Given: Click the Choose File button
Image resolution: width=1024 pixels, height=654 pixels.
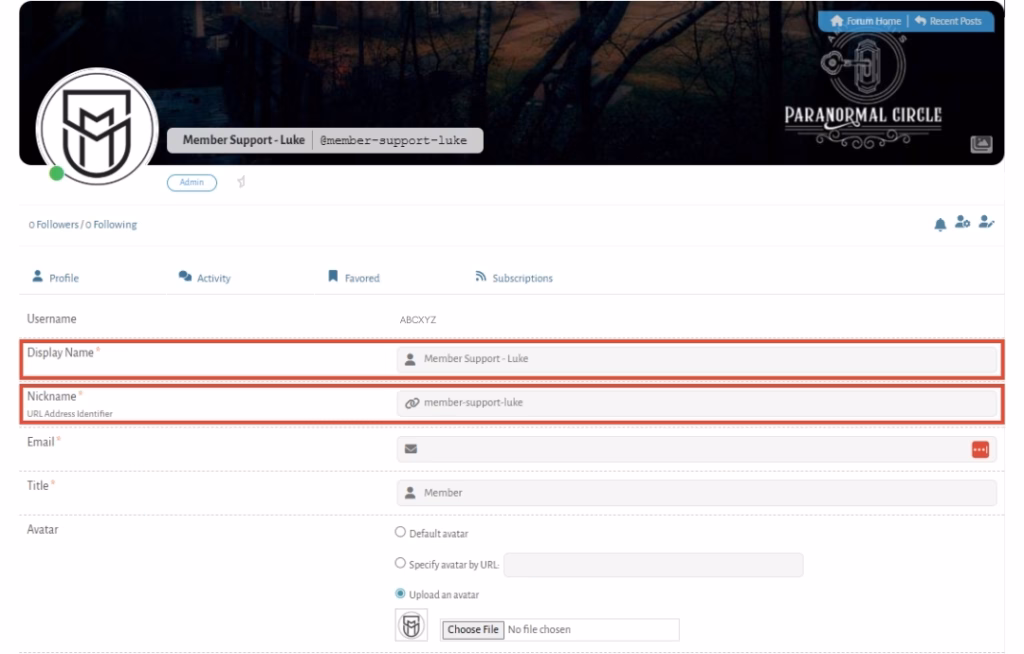Looking at the screenshot, I should point(473,630).
